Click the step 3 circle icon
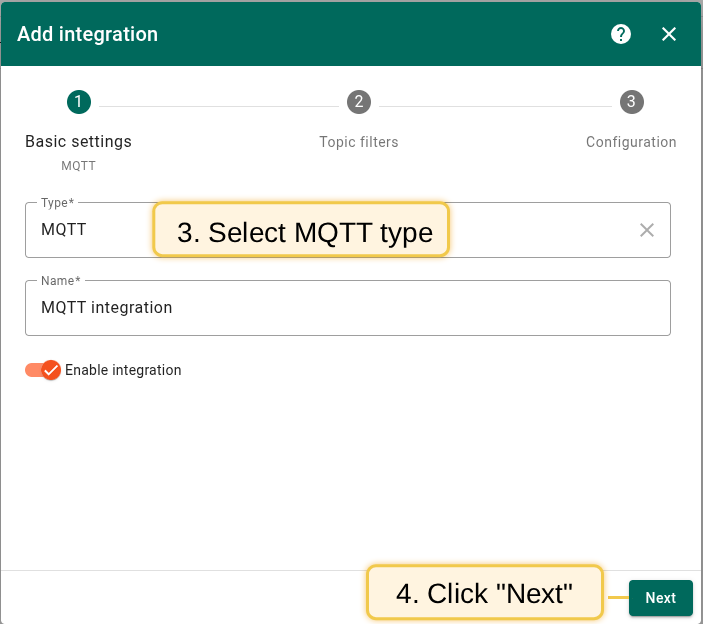Viewport: 703px width, 624px height. pos(631,102)
